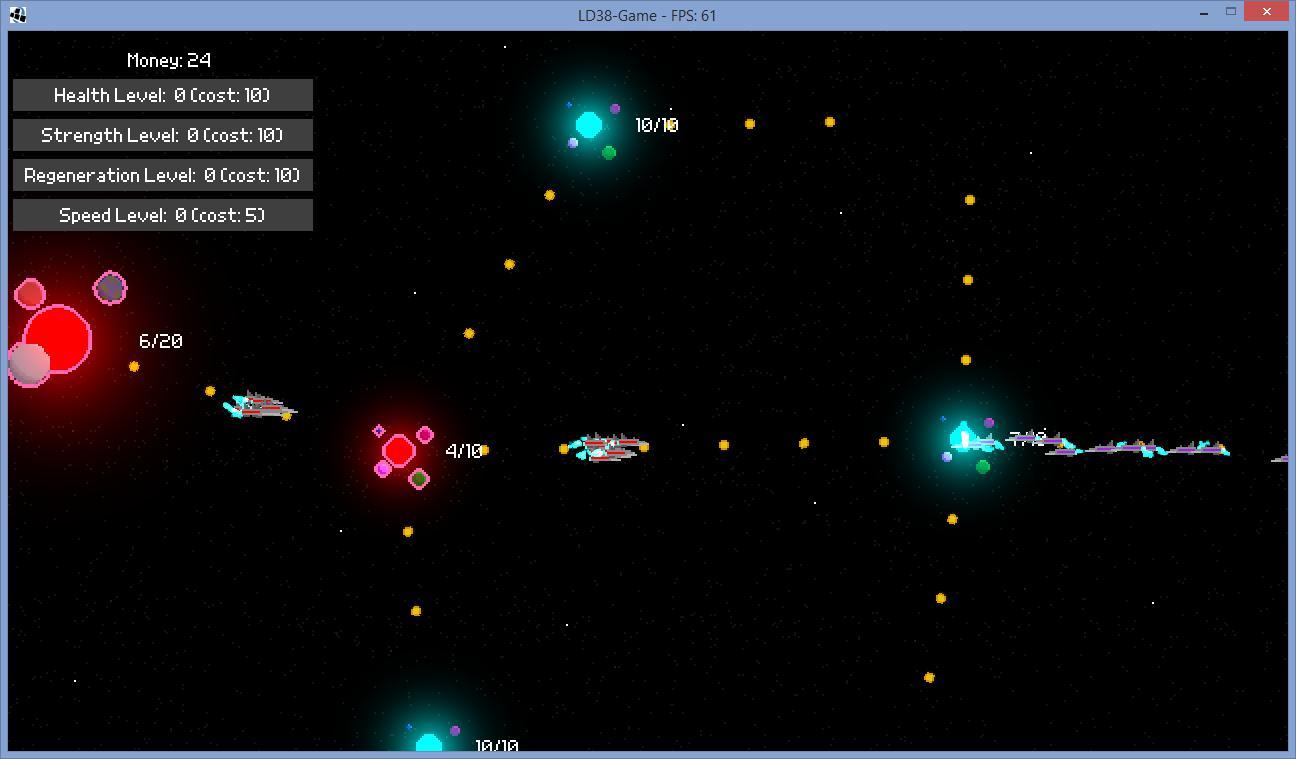The width and height of the screenshot is (1296, 759).
Task: Click the 6/20 planet health label
Action: coord(160,341)
